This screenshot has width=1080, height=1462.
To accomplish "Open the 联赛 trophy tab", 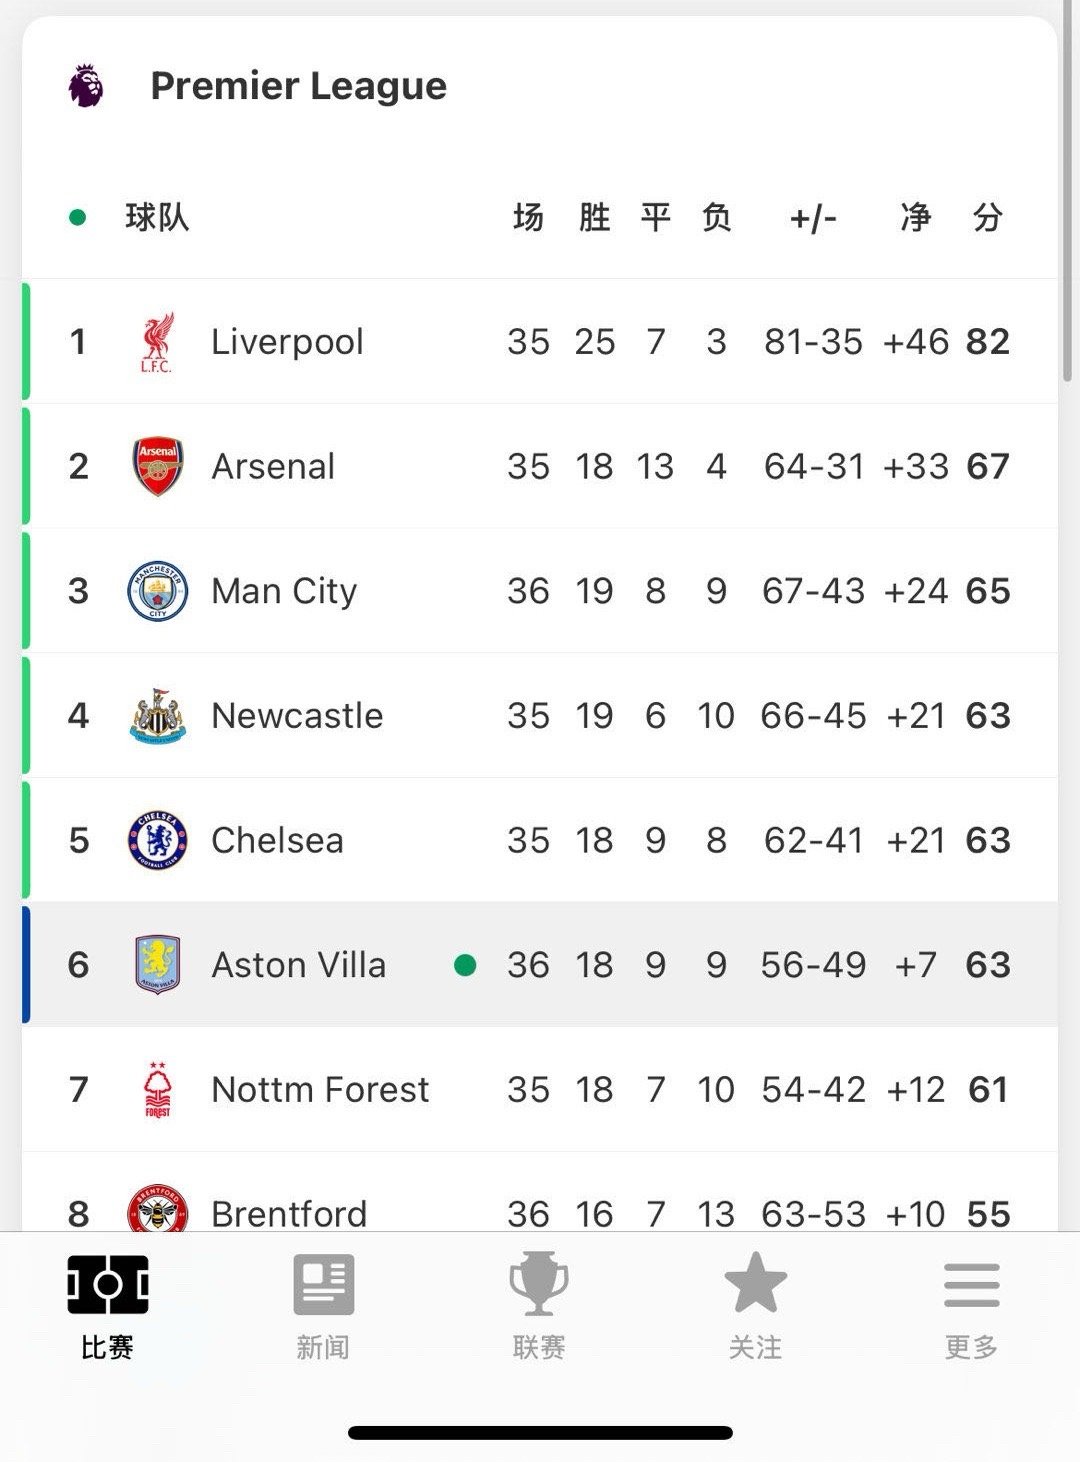I will (x=539, y=1307).
